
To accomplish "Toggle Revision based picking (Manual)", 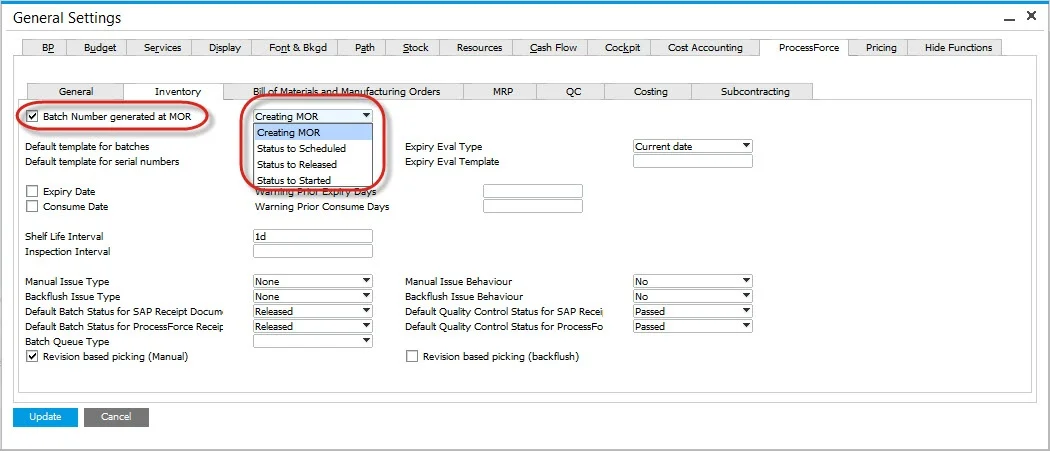I will coord(33,357).
